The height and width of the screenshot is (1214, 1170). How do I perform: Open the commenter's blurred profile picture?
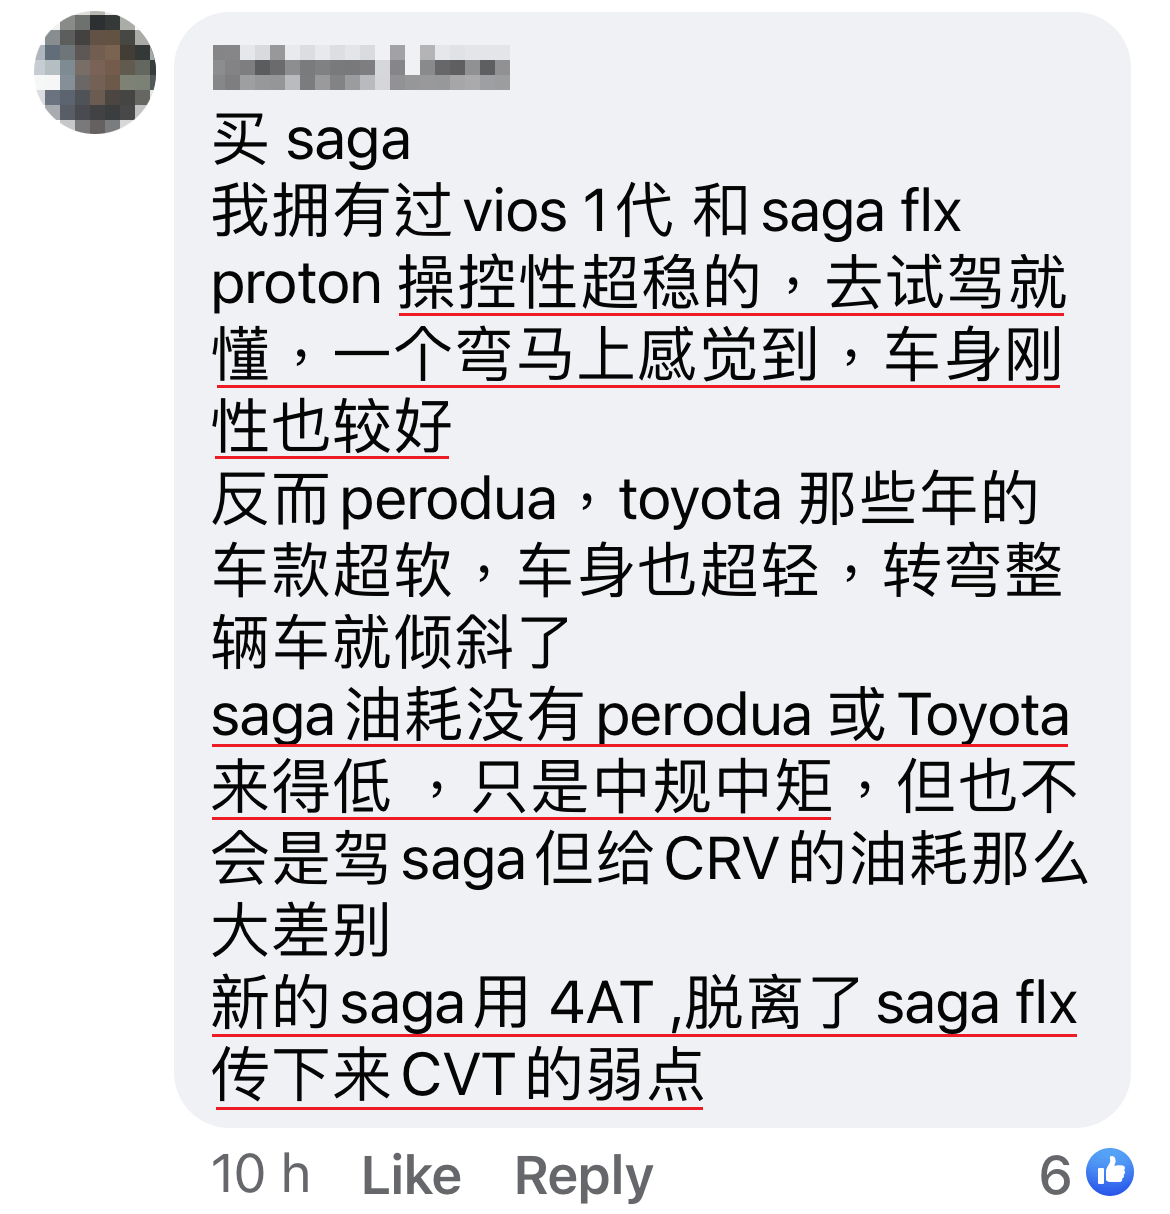coord(95,72)
